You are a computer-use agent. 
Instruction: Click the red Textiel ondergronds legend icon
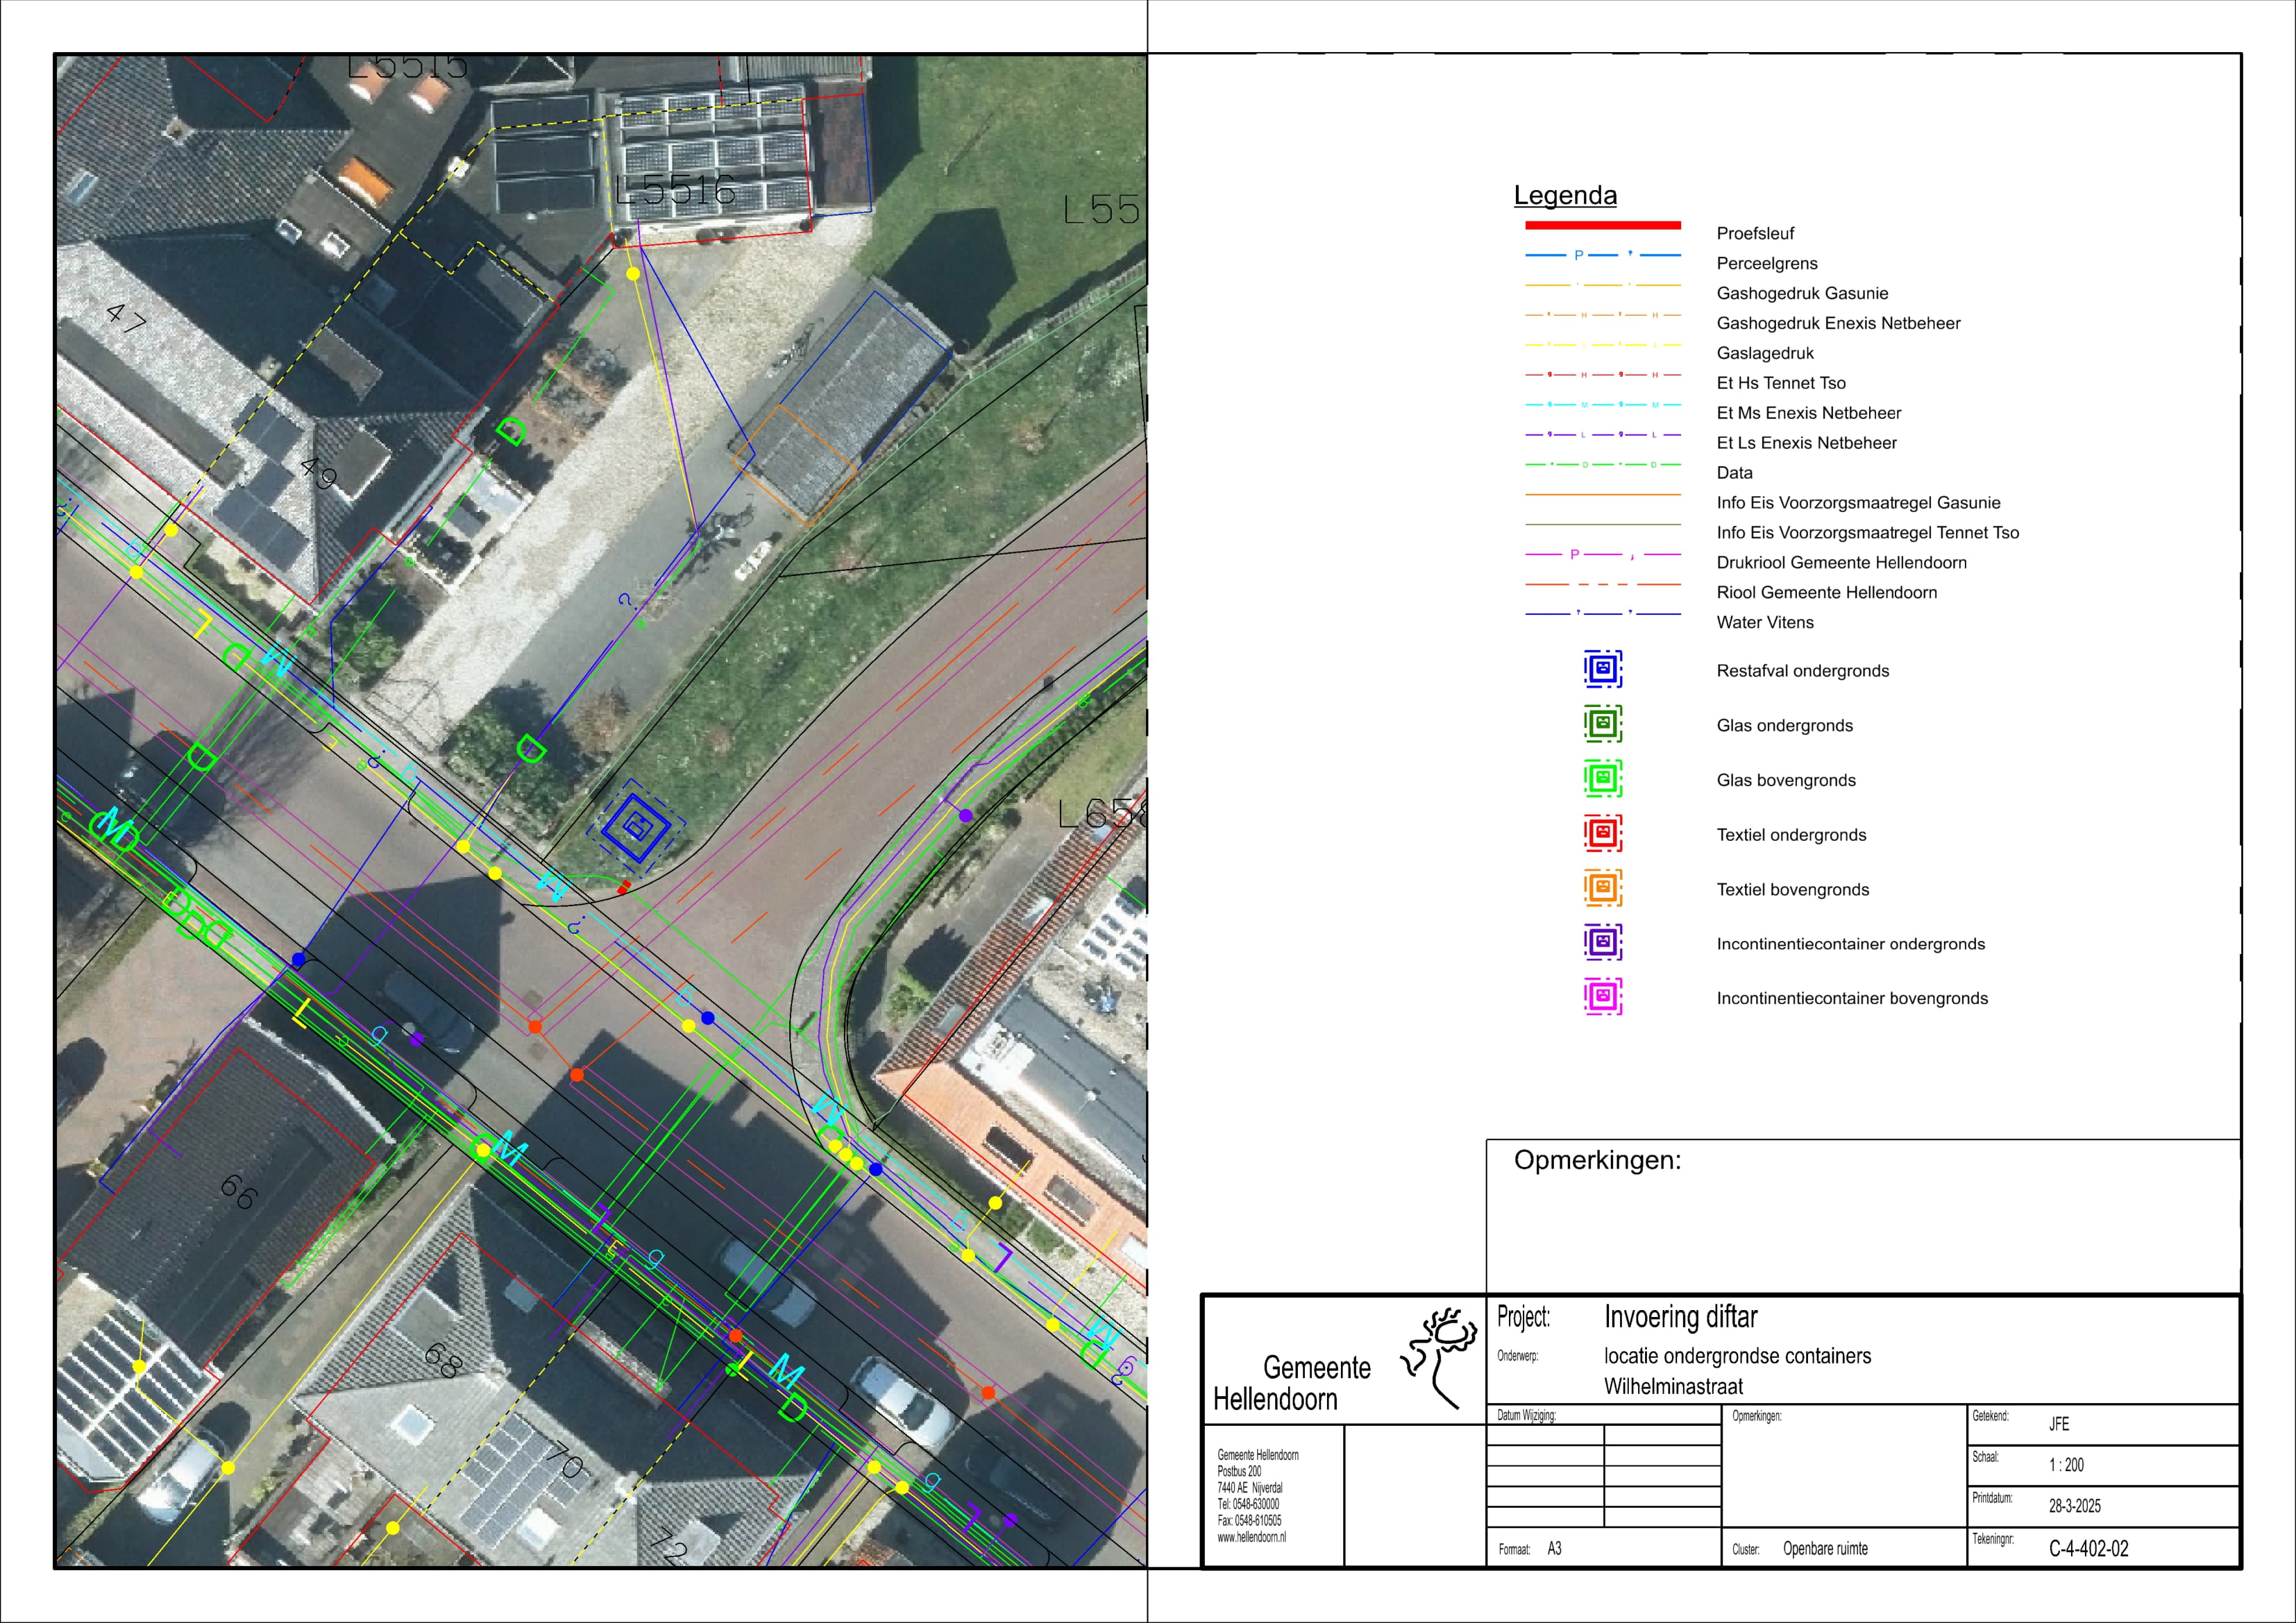[x=1602, y=833]
